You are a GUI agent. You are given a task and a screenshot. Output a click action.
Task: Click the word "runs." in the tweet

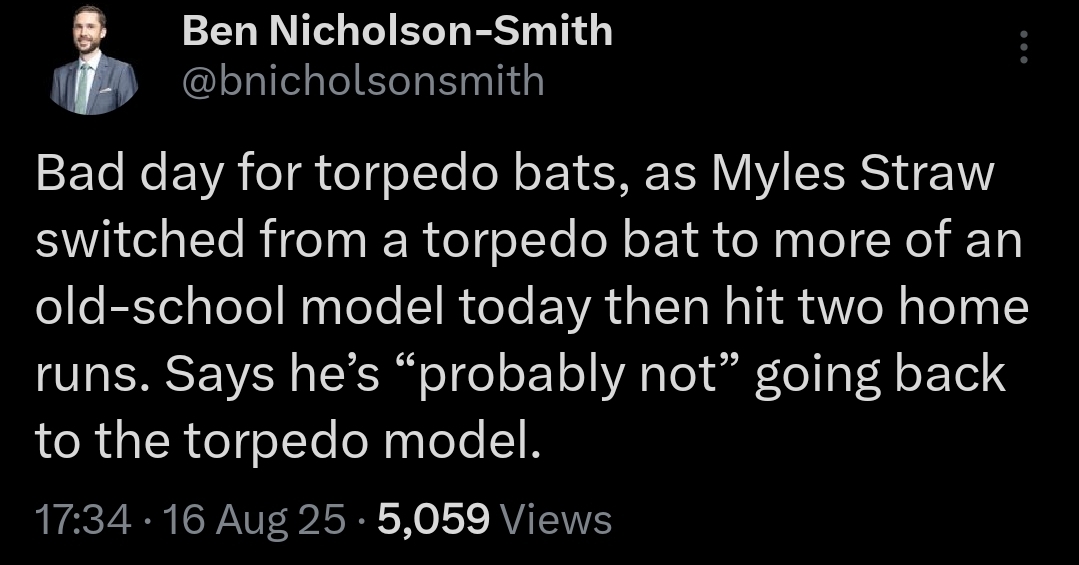click(x=91, y=373)
